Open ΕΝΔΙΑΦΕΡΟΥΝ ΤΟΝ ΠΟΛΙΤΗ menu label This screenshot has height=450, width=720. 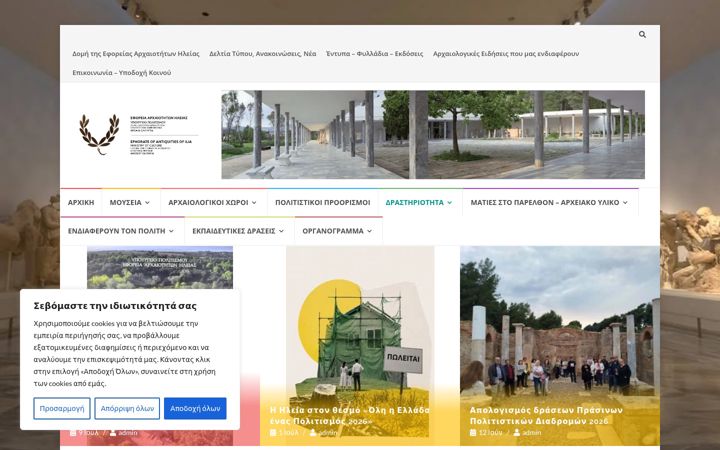click(117, 231)
